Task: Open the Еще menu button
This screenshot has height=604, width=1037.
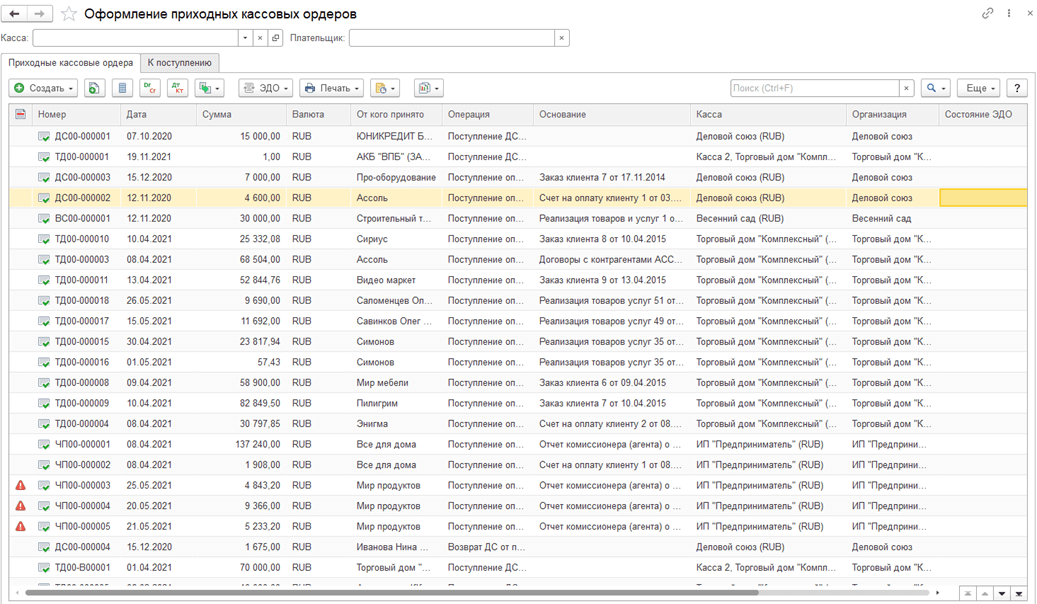Action: click(x=978, y=88)
